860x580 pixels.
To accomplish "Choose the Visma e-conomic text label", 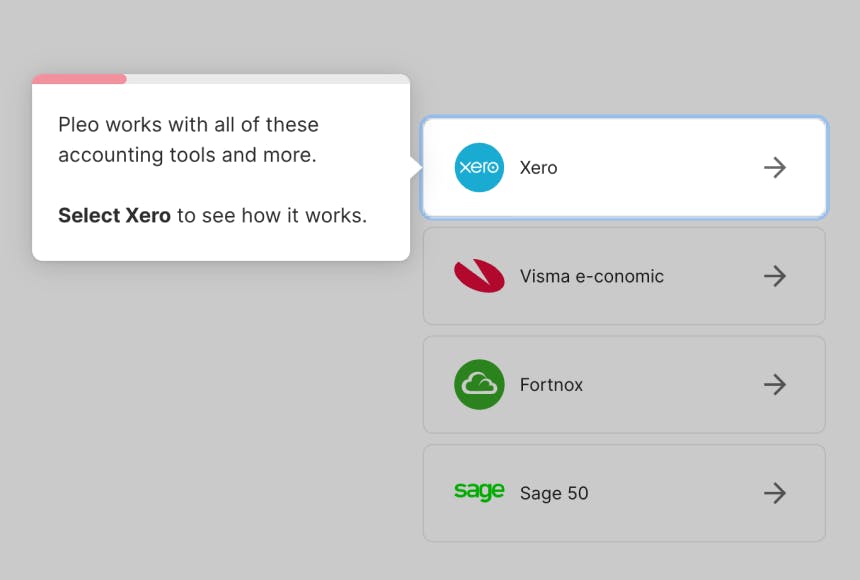I will [591, 276].
